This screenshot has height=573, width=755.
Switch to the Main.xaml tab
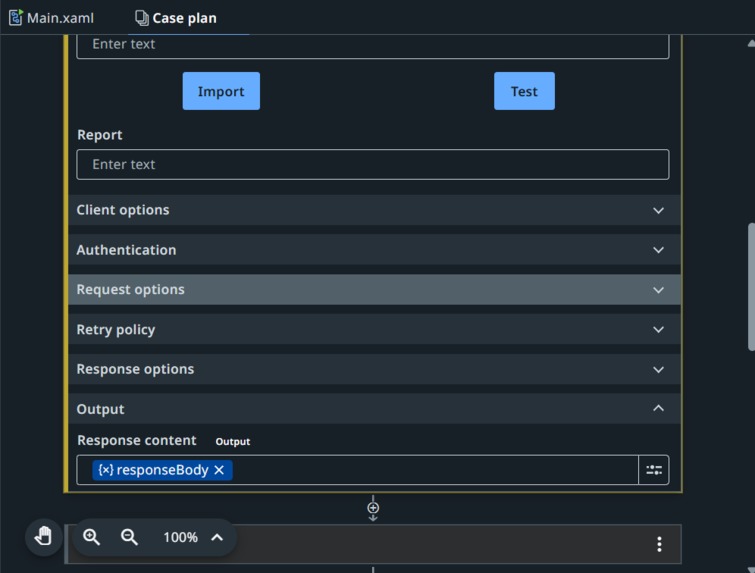pos(52,18)
